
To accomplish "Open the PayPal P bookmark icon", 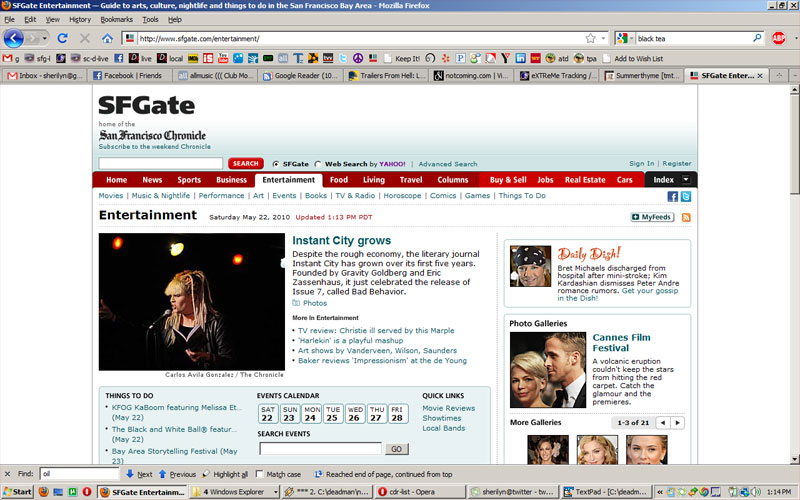I will 460,59.
